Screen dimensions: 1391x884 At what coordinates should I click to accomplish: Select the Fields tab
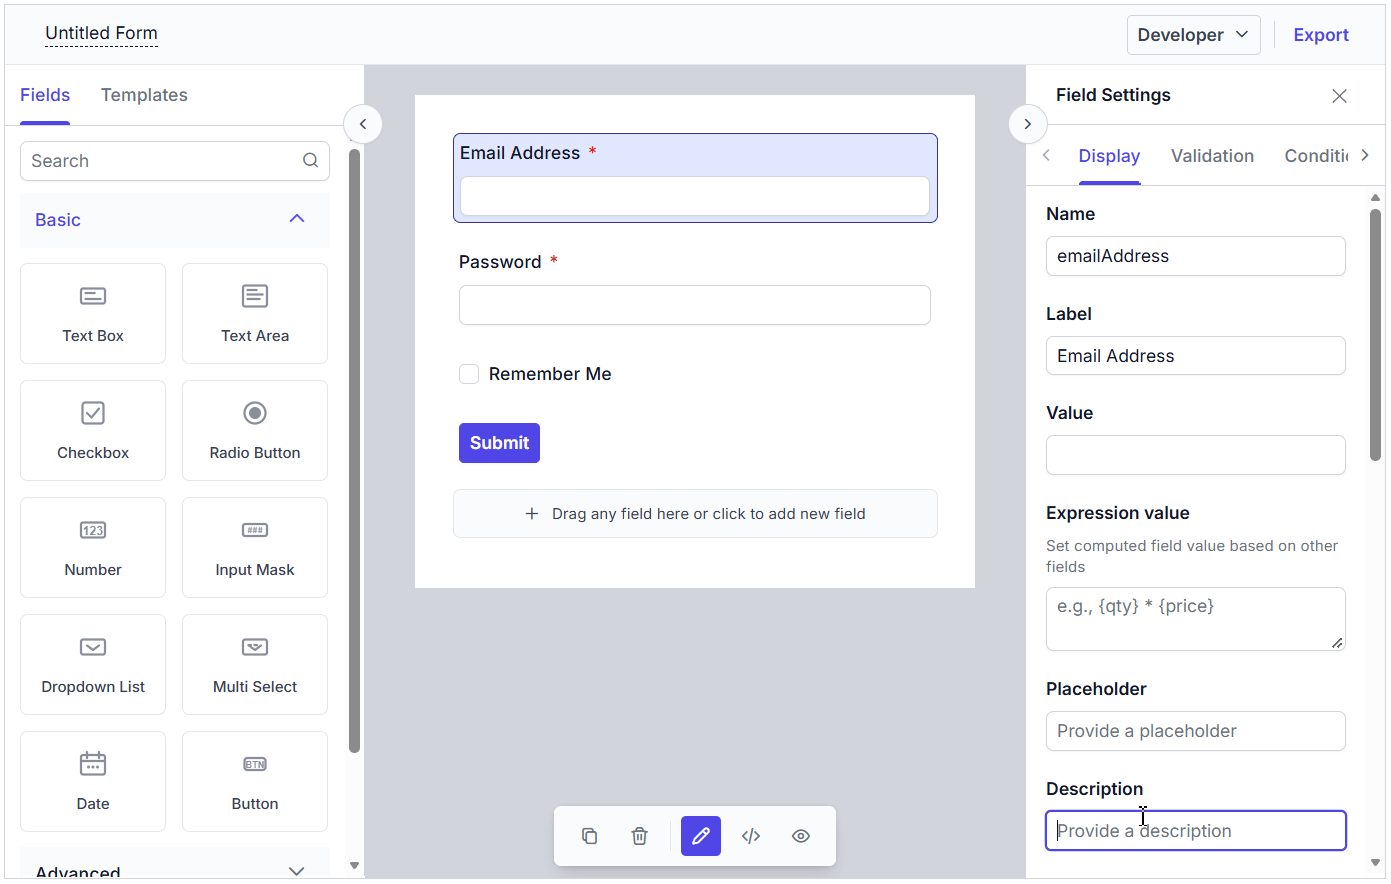click(45, 95)
